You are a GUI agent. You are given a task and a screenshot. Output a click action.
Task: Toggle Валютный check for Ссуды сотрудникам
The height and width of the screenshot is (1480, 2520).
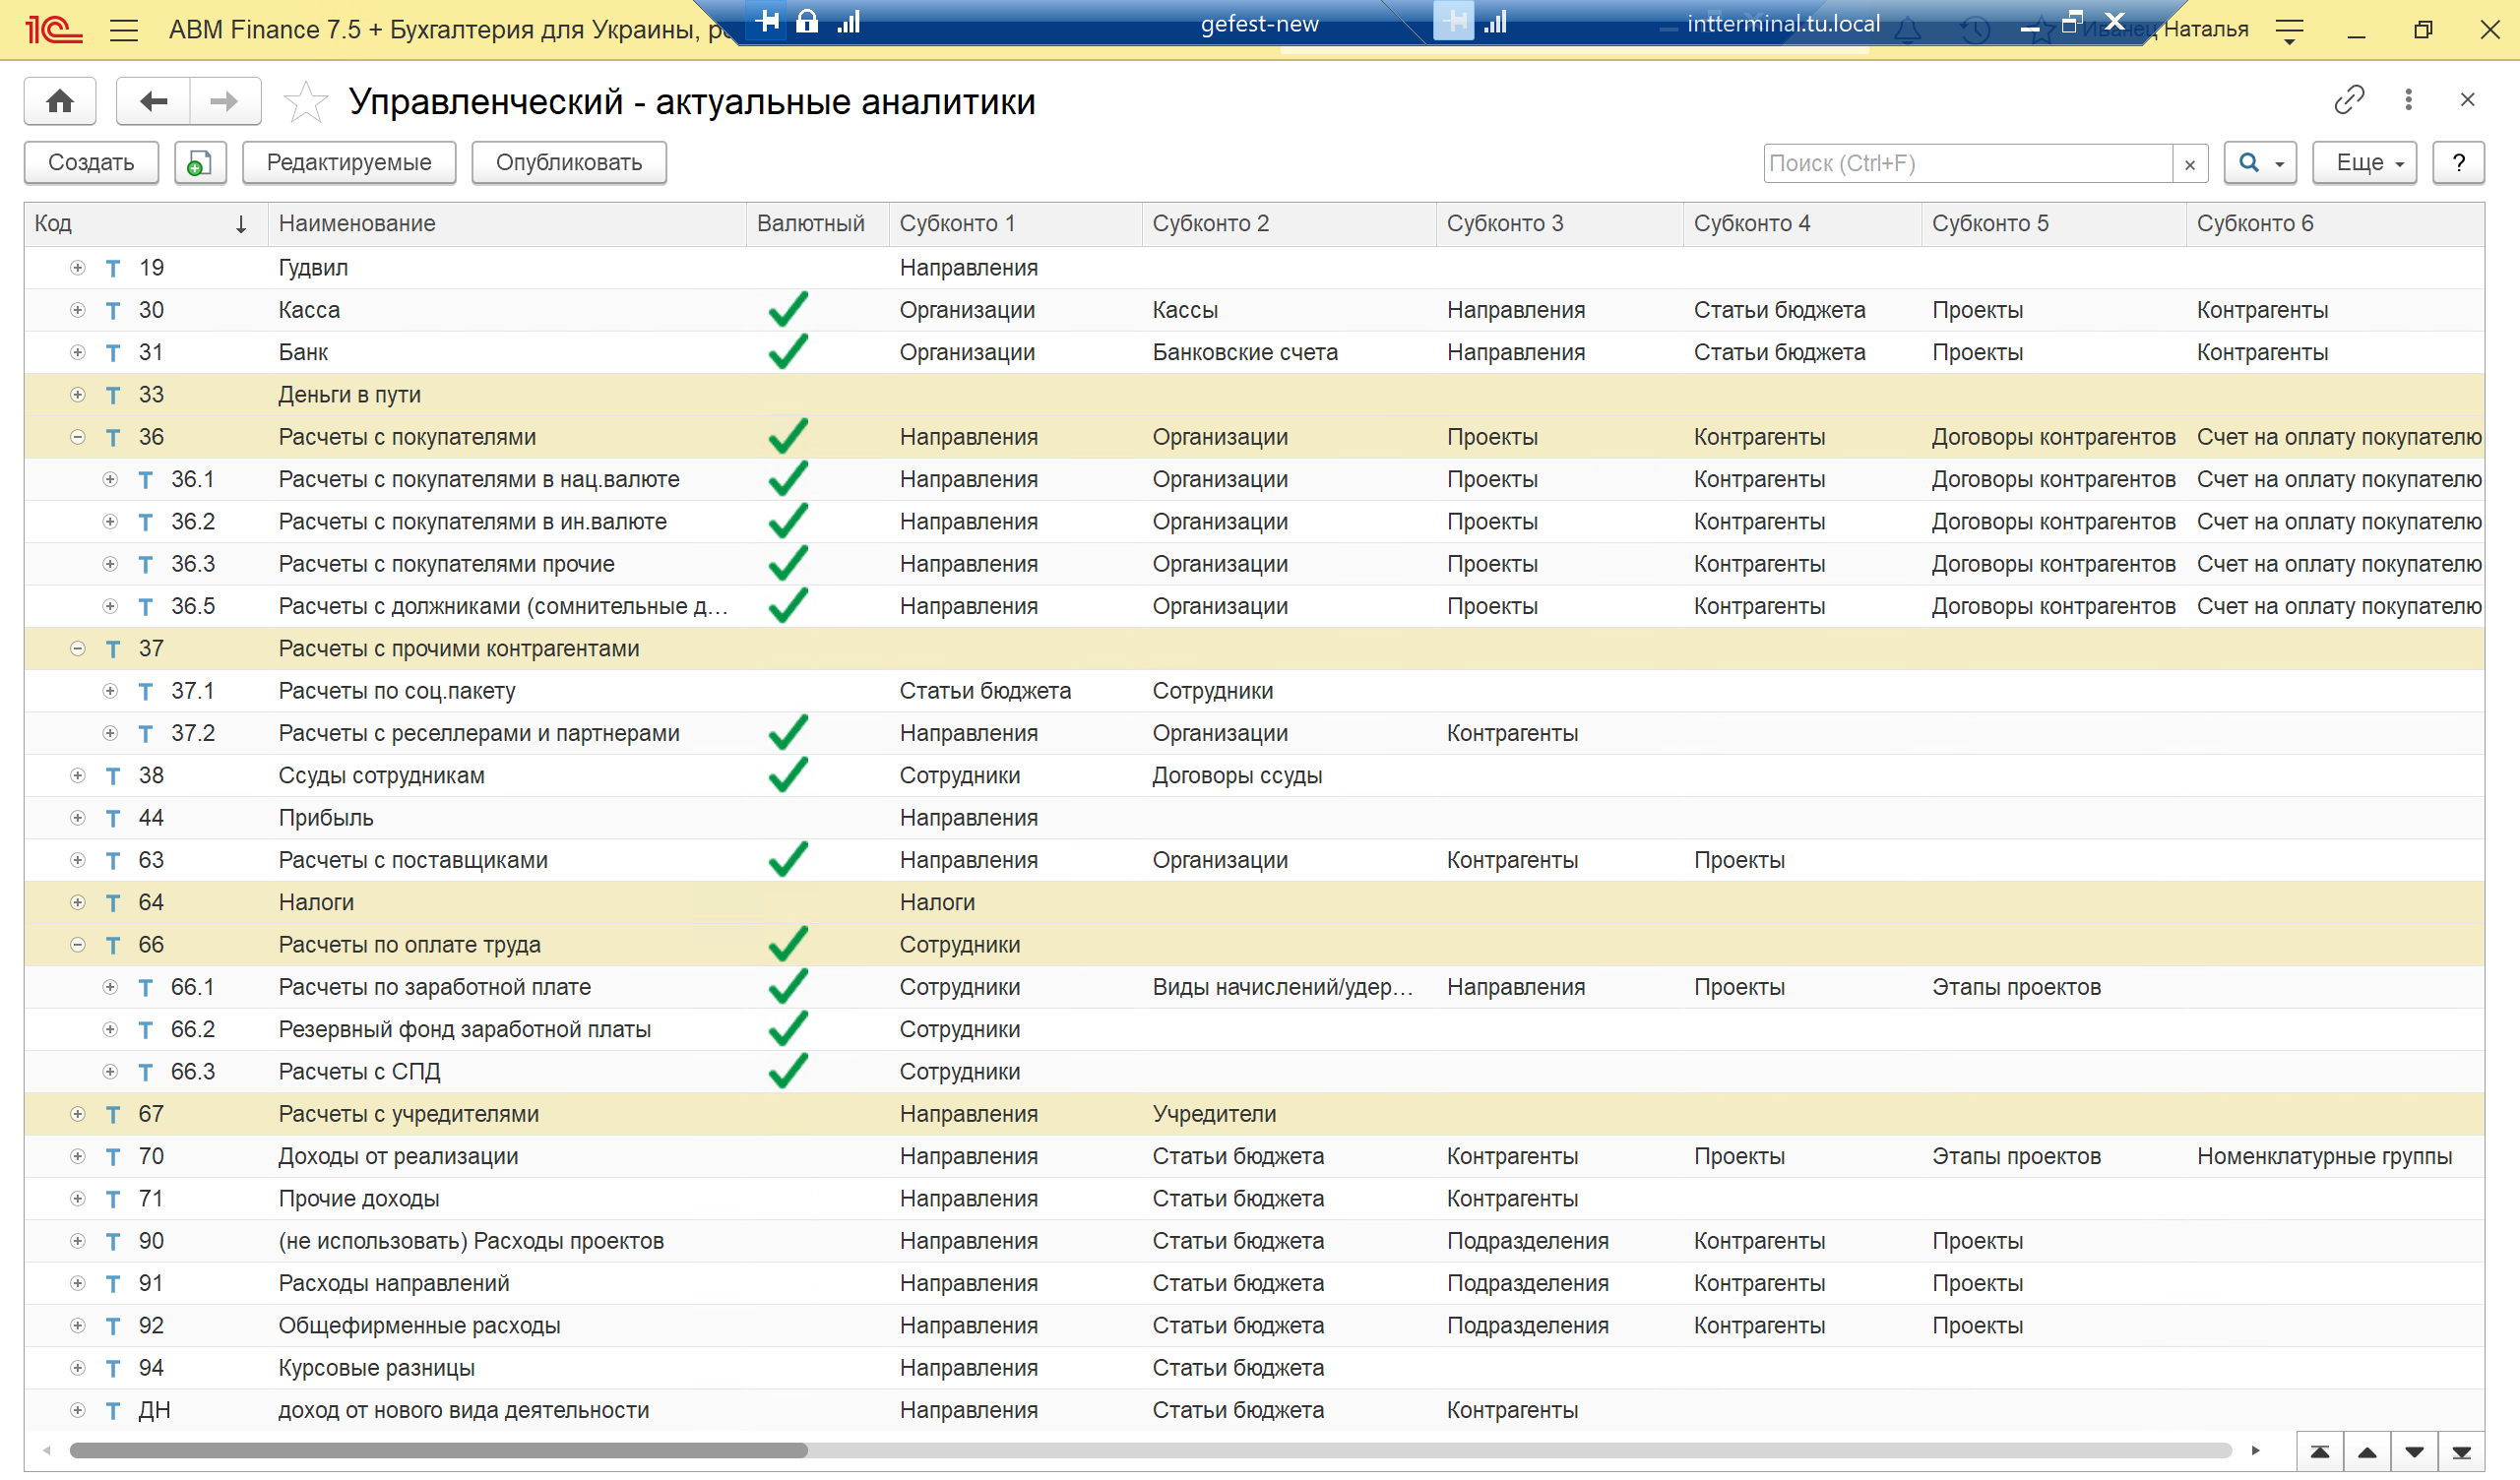tap(788, 775)
